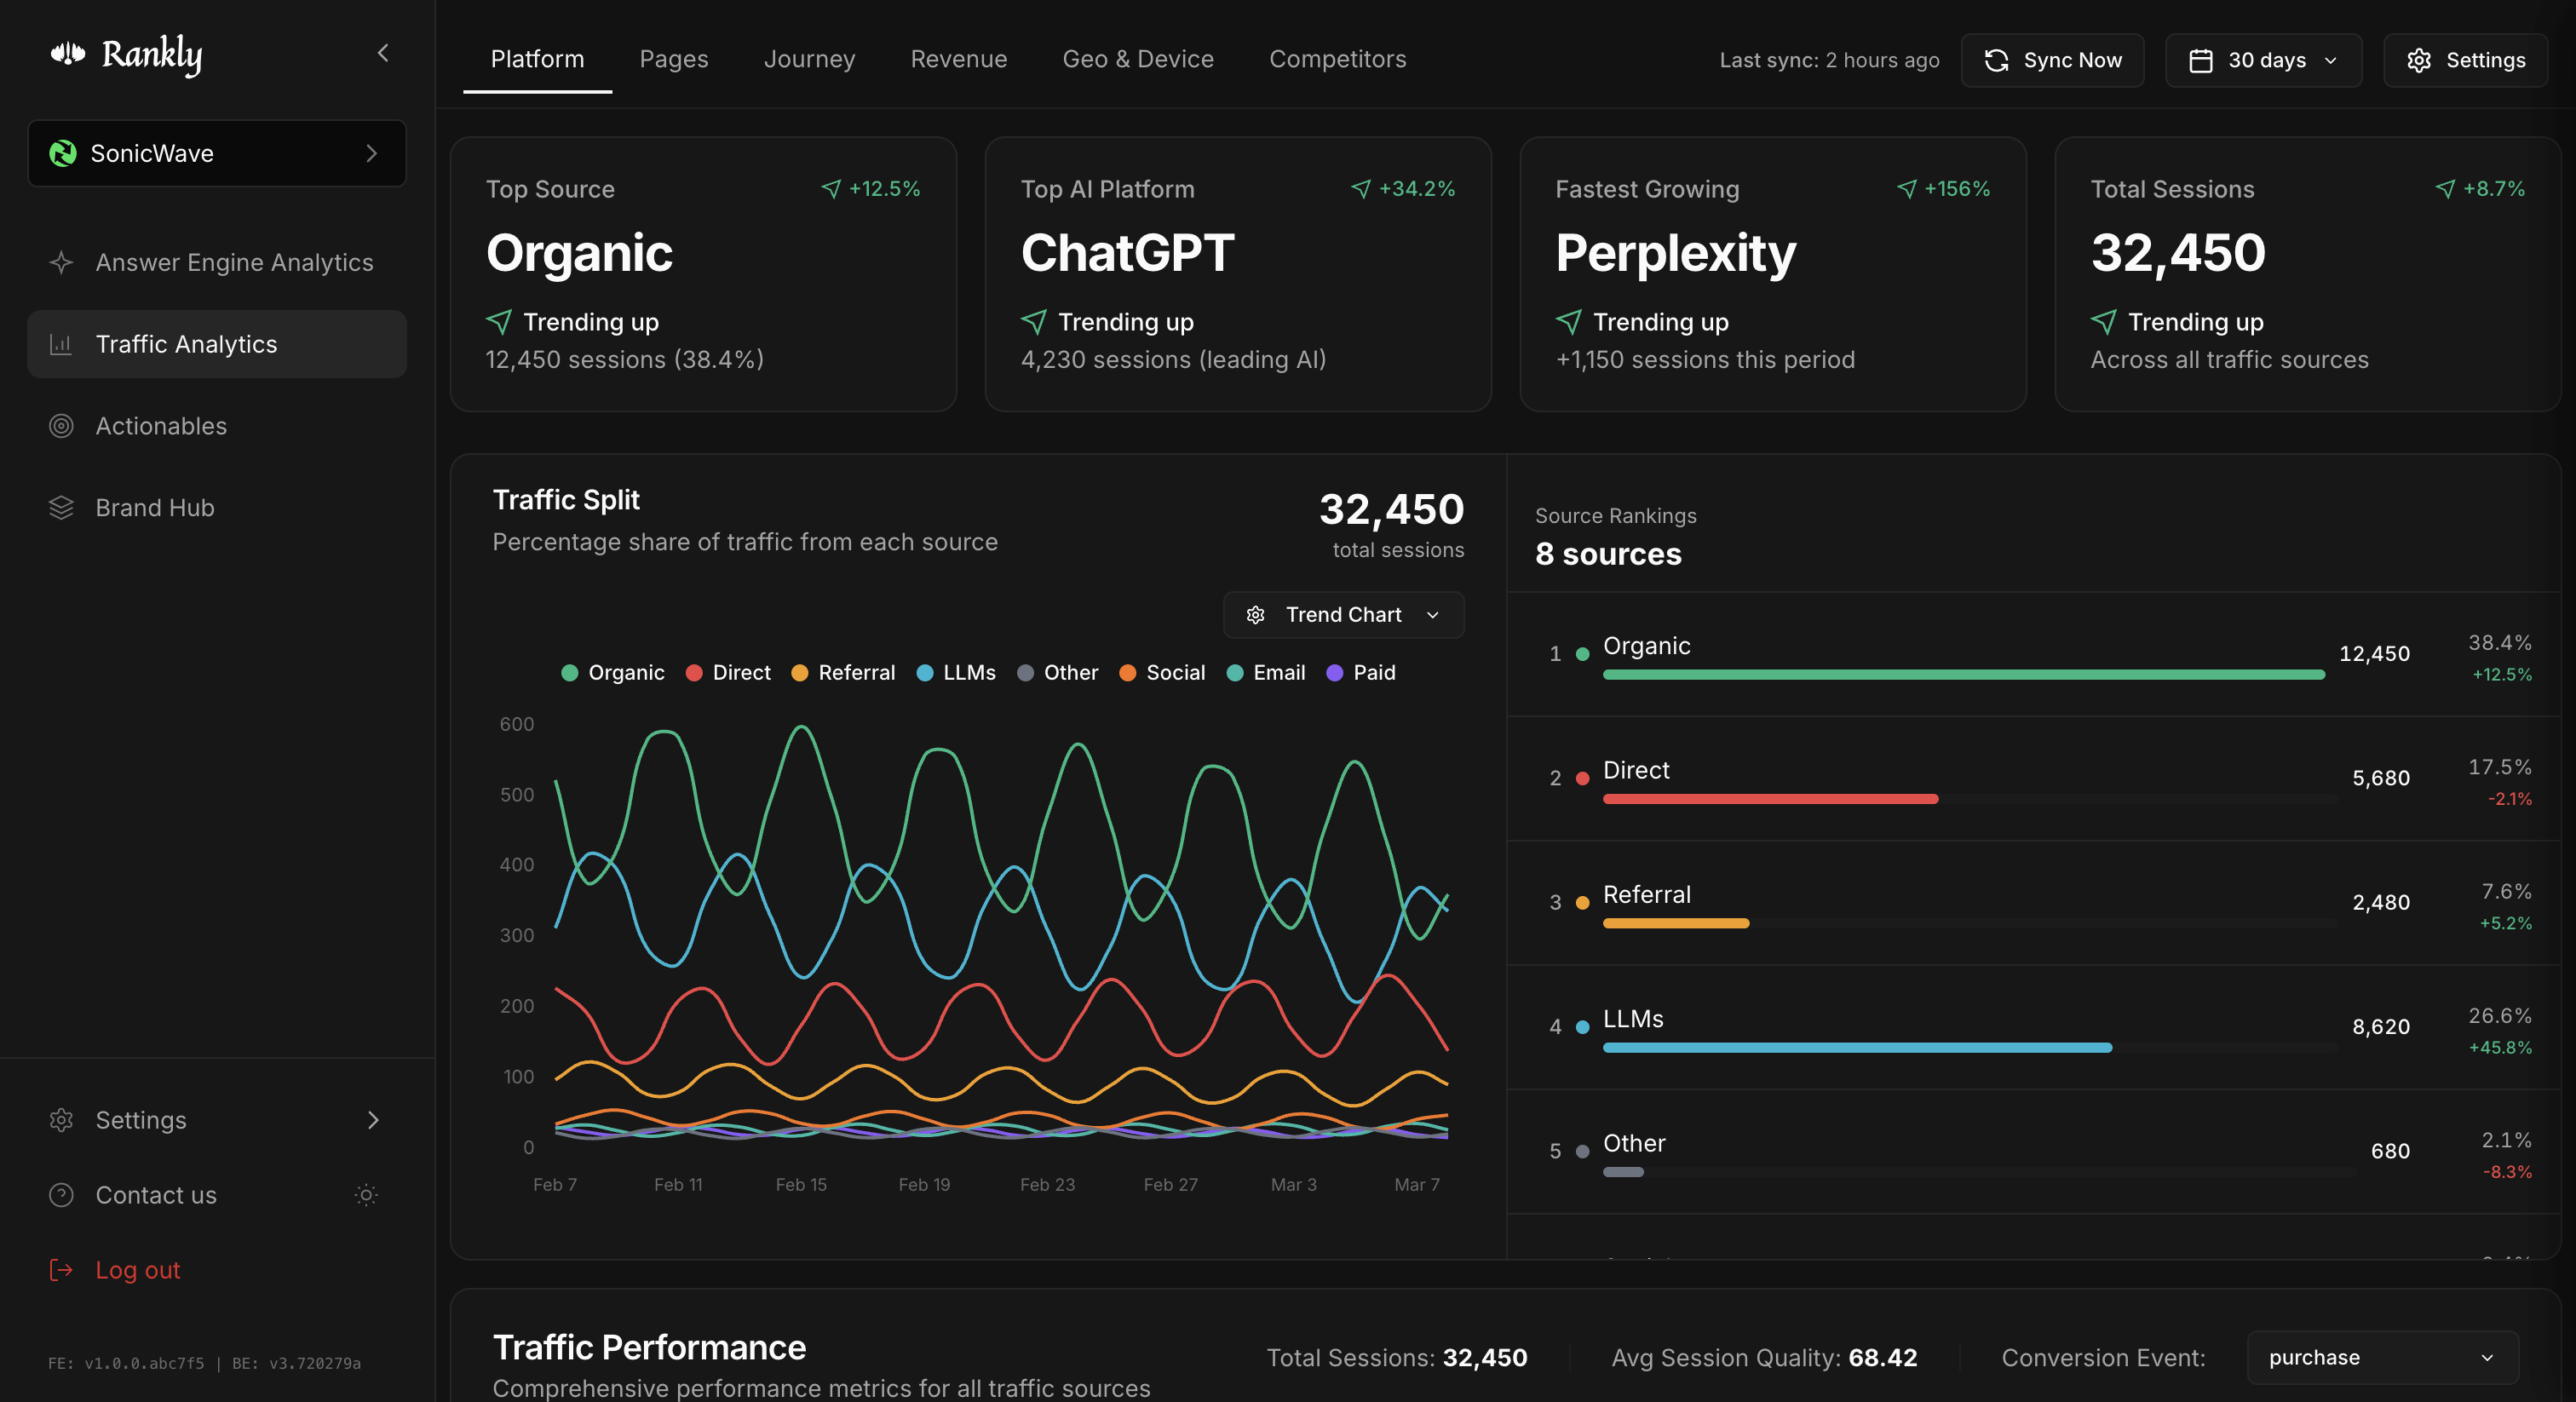The height and width of the screenshot is (1402, 2576).
Task: Expand the Trend Chart view selector
Action: (1343, 615)
